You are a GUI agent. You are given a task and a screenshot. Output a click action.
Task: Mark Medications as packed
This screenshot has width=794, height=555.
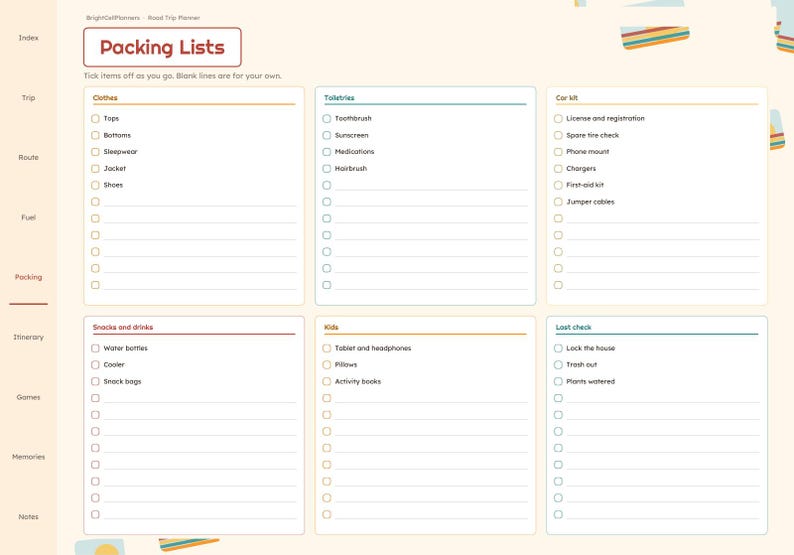[x=327, y=152]
